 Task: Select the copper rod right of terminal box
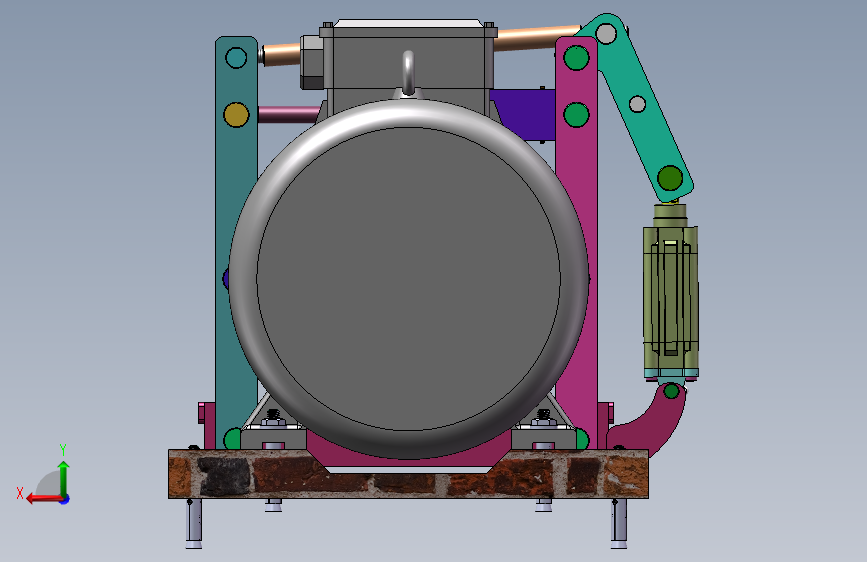pos(536,38)
